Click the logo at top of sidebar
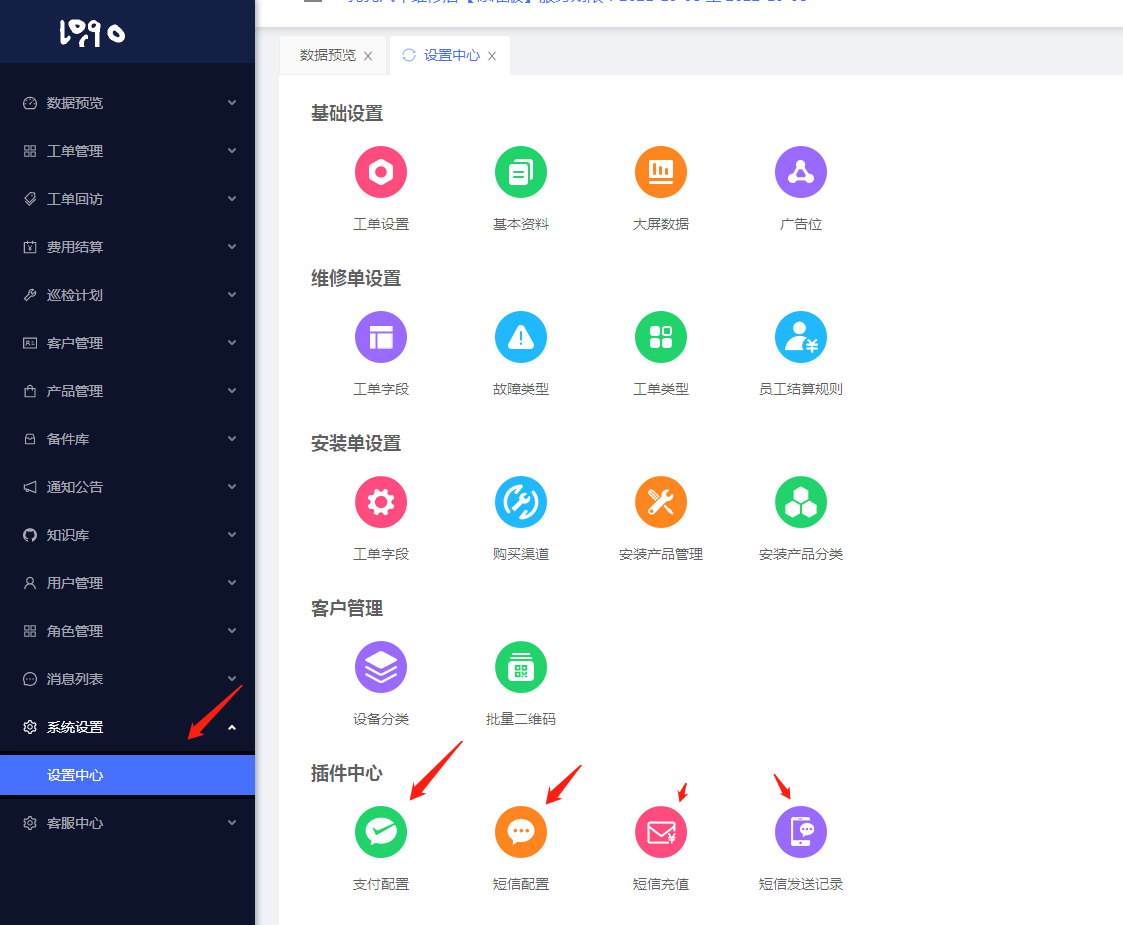Screen dimensions: 1123x925 (x=92, y=33)
